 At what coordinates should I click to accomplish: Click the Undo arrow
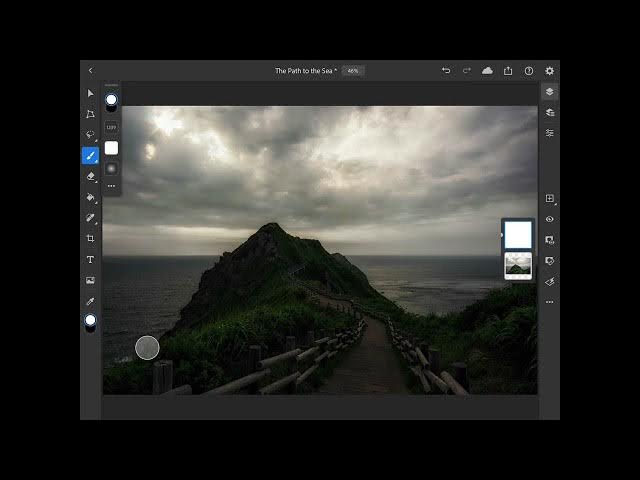point(446,71)
